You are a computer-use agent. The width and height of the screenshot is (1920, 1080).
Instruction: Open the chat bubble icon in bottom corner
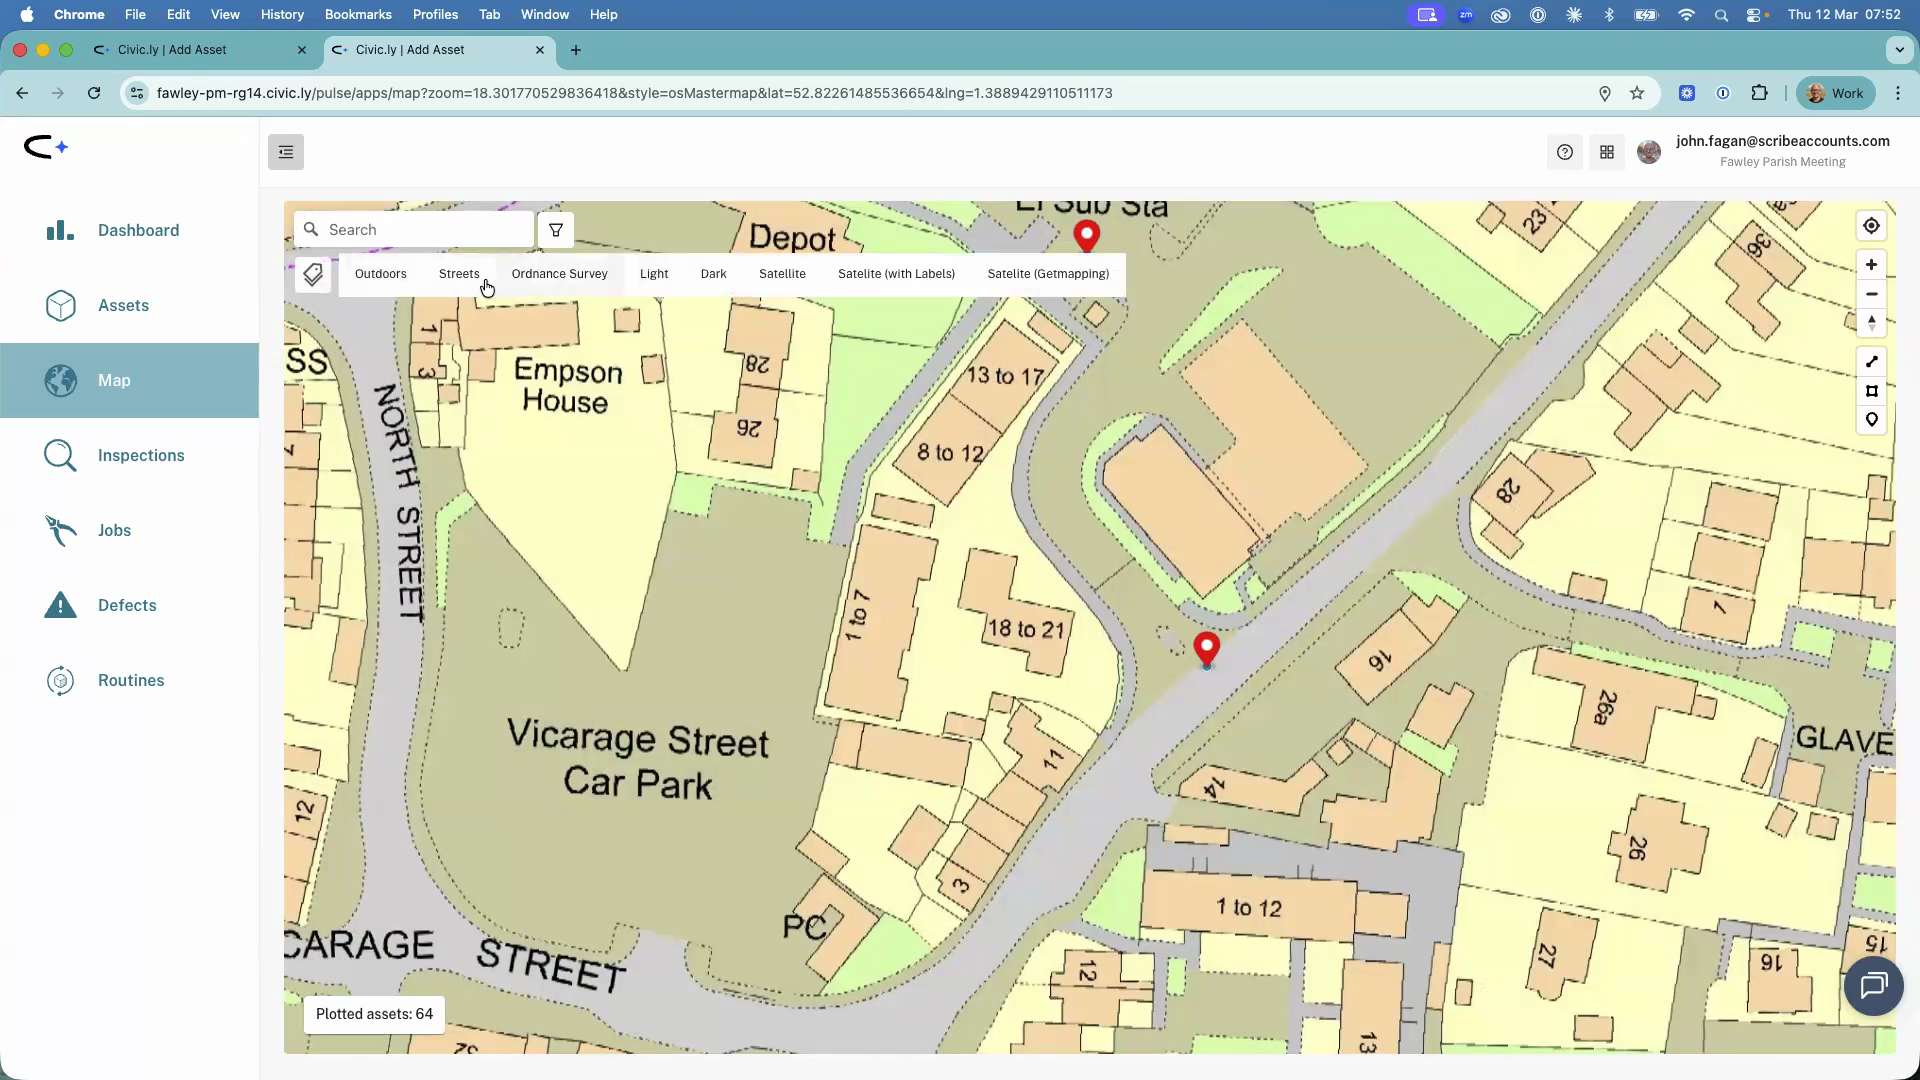click(x=1874, y=986)
